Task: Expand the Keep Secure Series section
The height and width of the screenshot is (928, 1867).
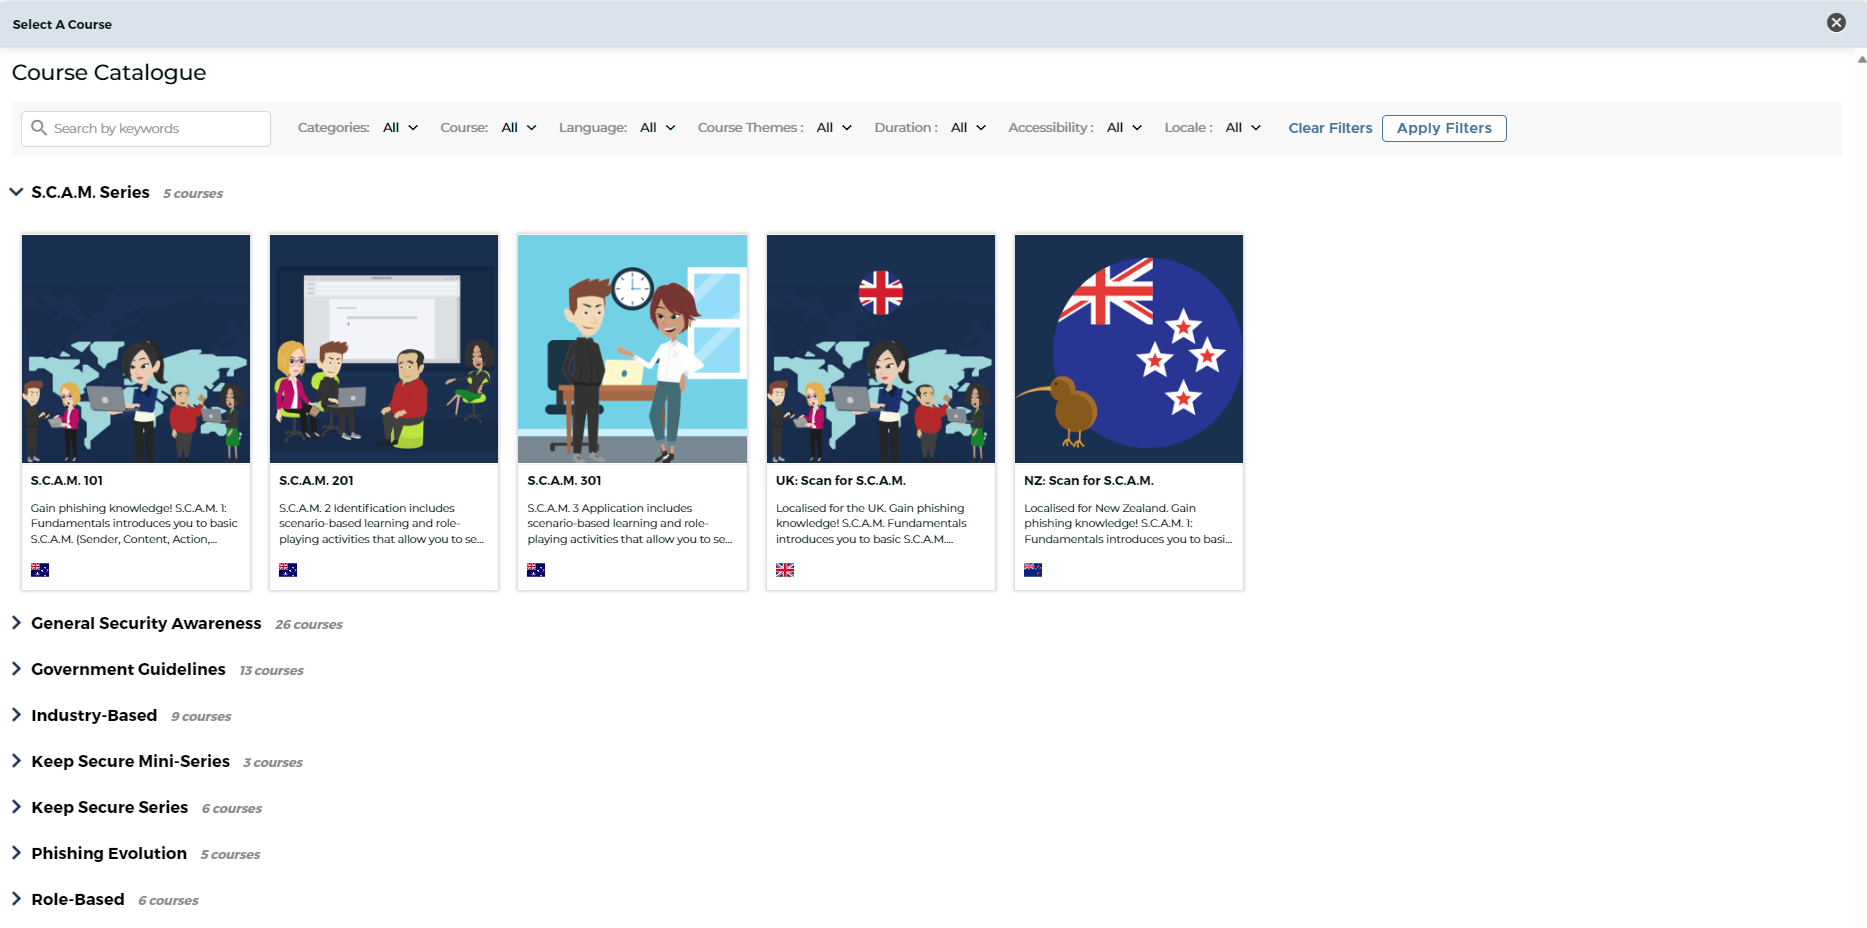Action: (16, 807)
